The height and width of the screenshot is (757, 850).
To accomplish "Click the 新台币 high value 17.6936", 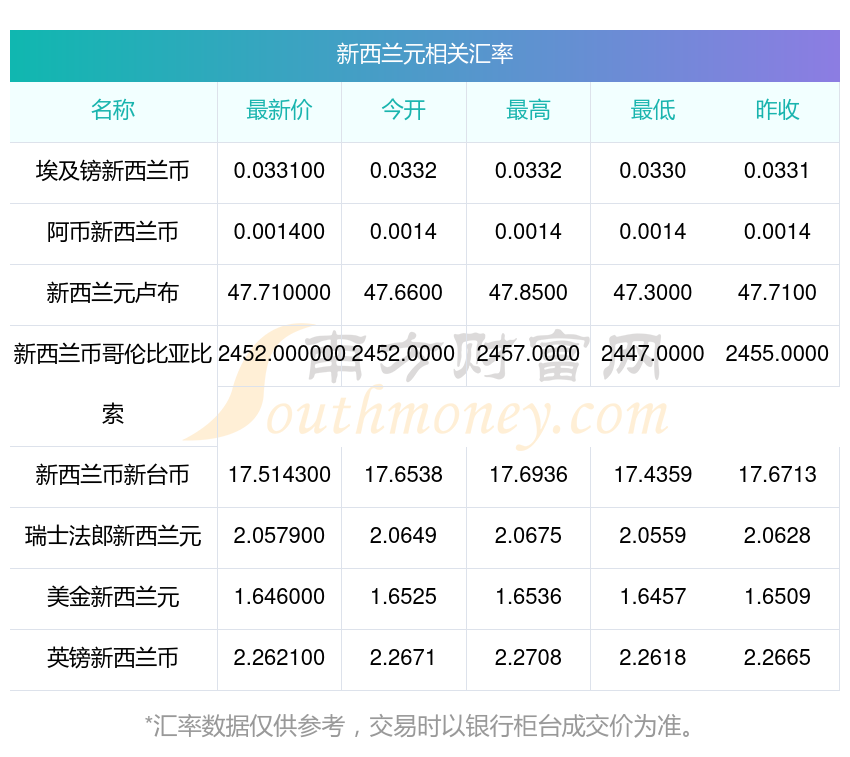I will click(x=528, y=475).
